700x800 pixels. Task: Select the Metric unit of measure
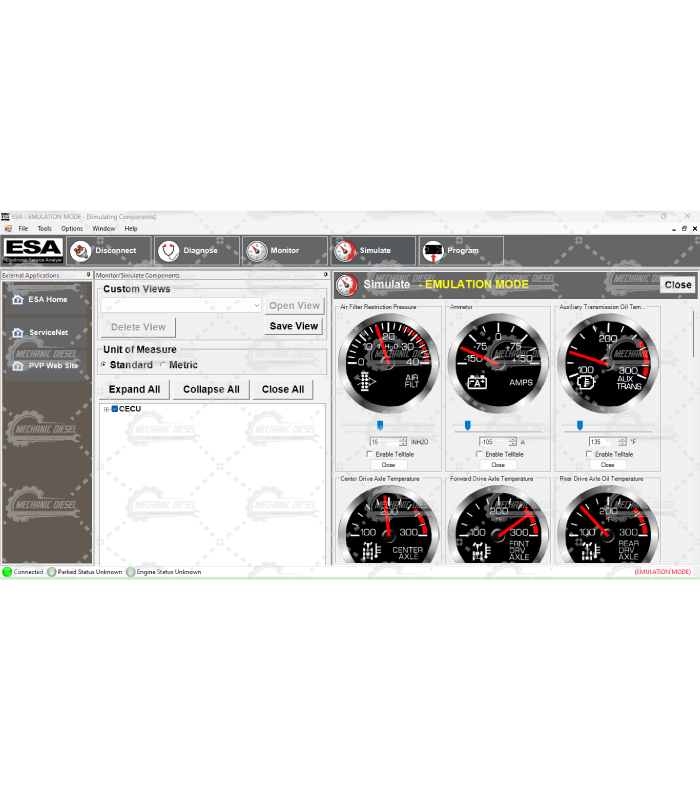[163, 365]
